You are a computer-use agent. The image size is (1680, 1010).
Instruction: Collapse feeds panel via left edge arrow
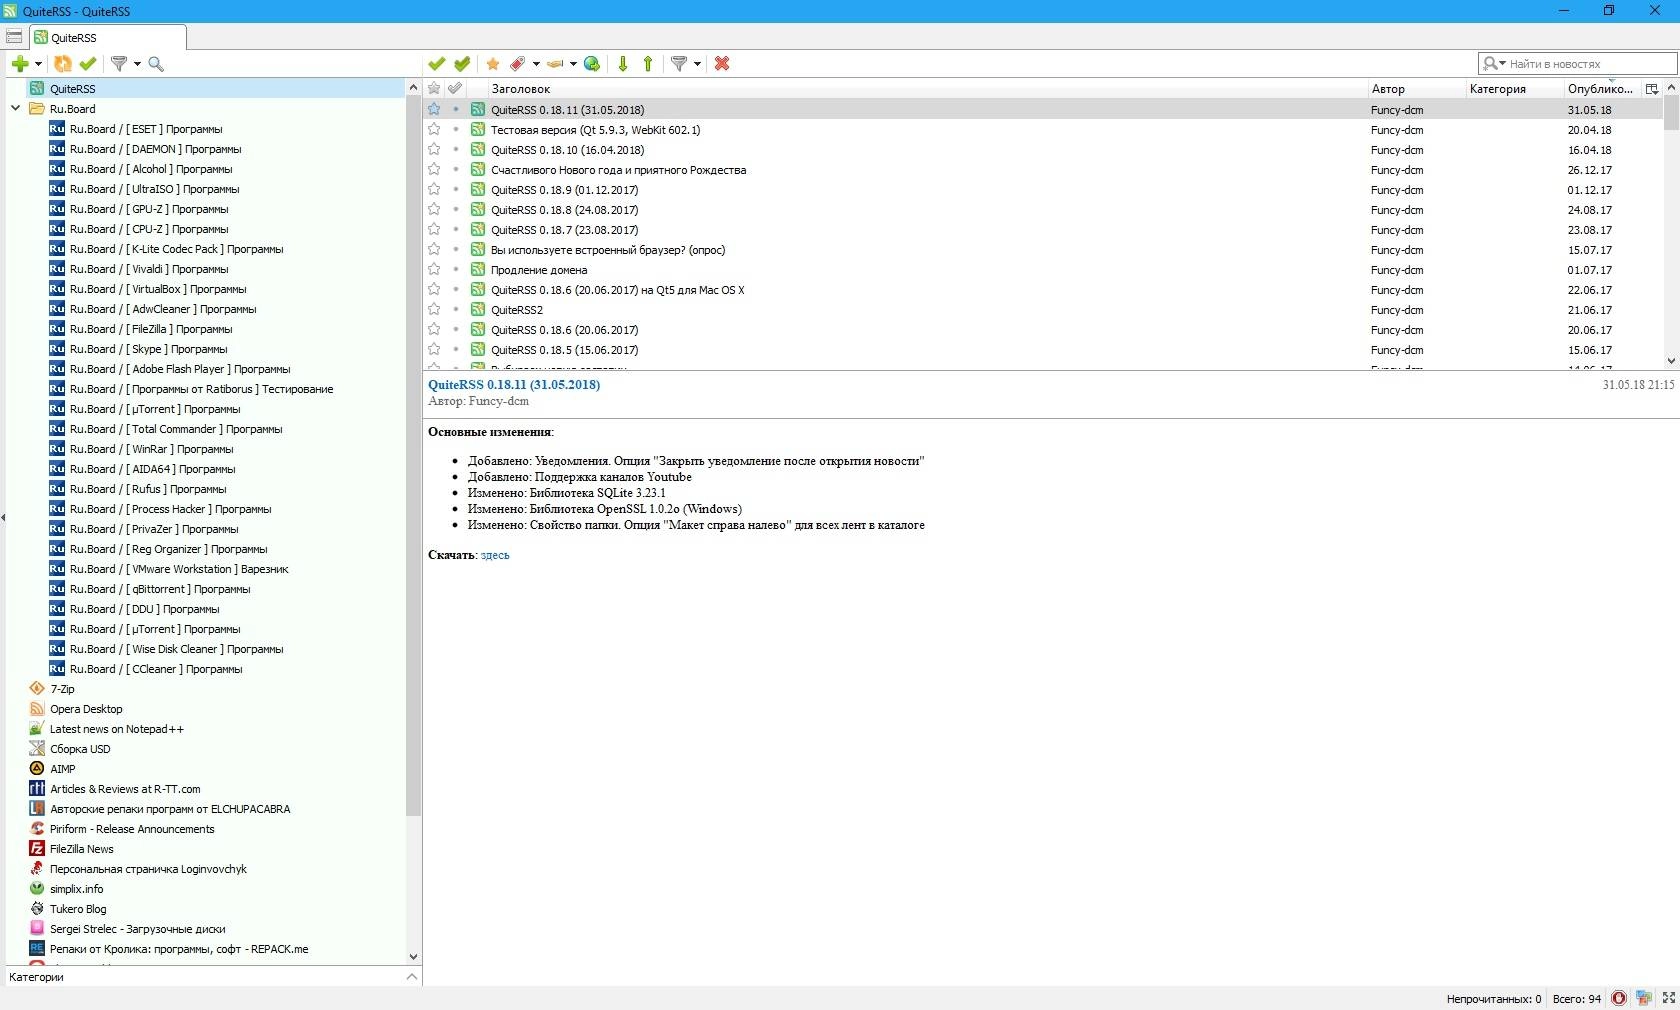tap(3, 518)
